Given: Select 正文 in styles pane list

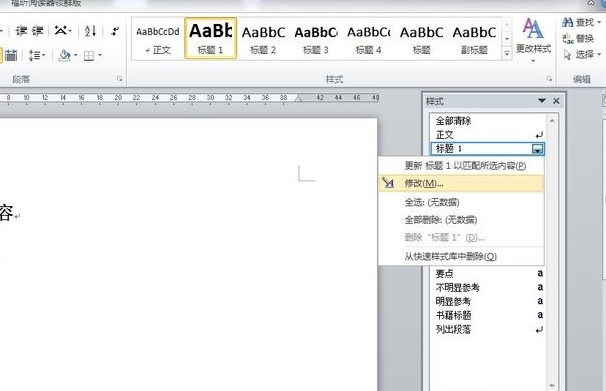Looking at the screenshot, I should (487, 135).
